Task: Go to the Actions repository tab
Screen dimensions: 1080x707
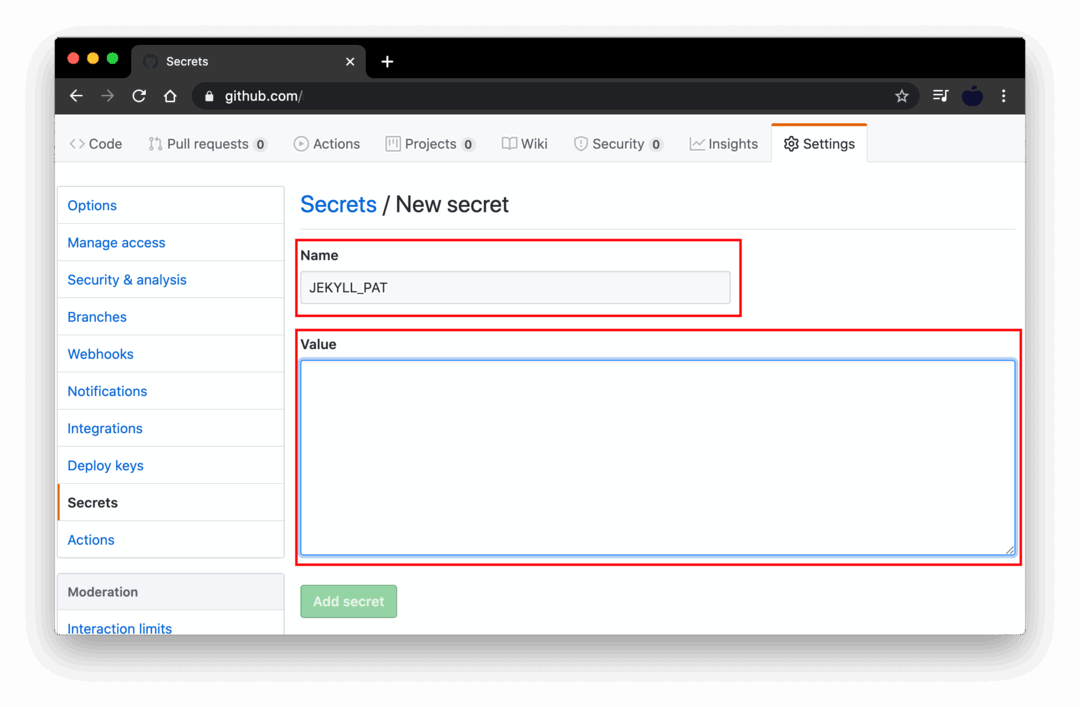Action: tap(327, 144)
